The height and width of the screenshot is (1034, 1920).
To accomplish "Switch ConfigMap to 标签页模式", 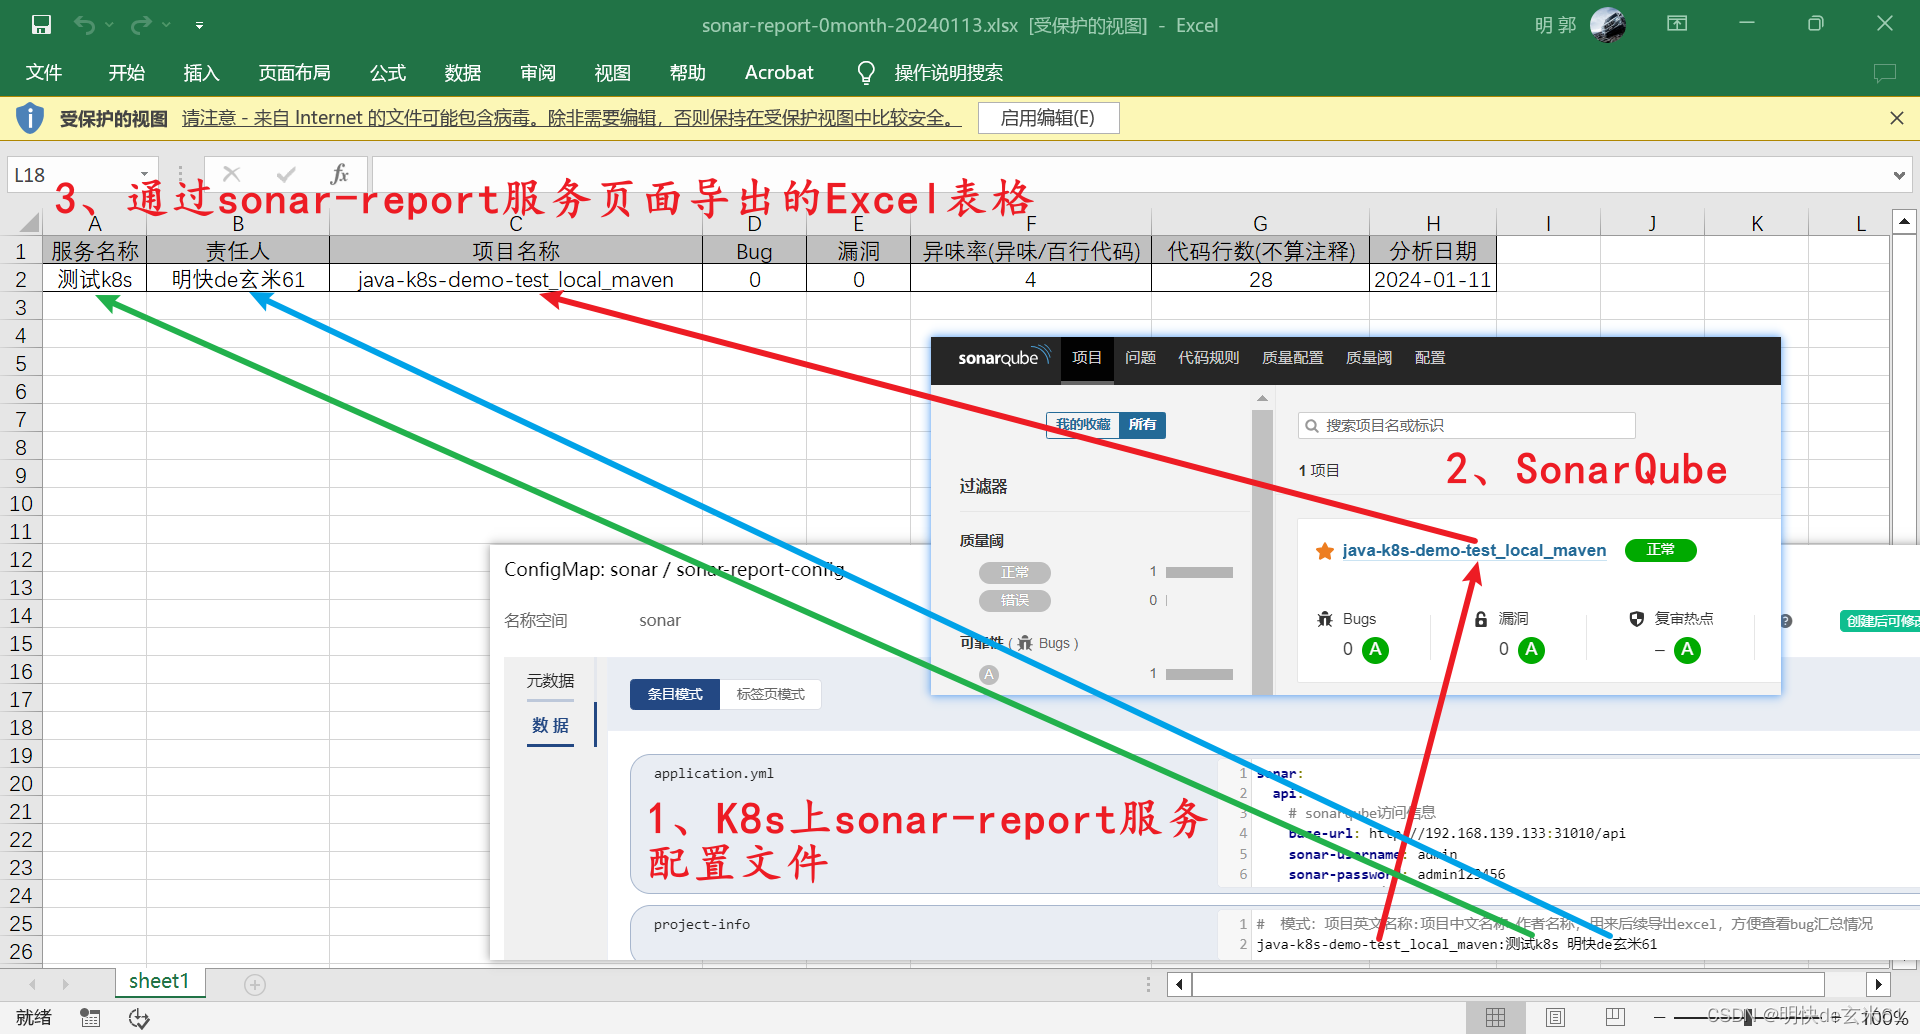I will click(770, 694).
